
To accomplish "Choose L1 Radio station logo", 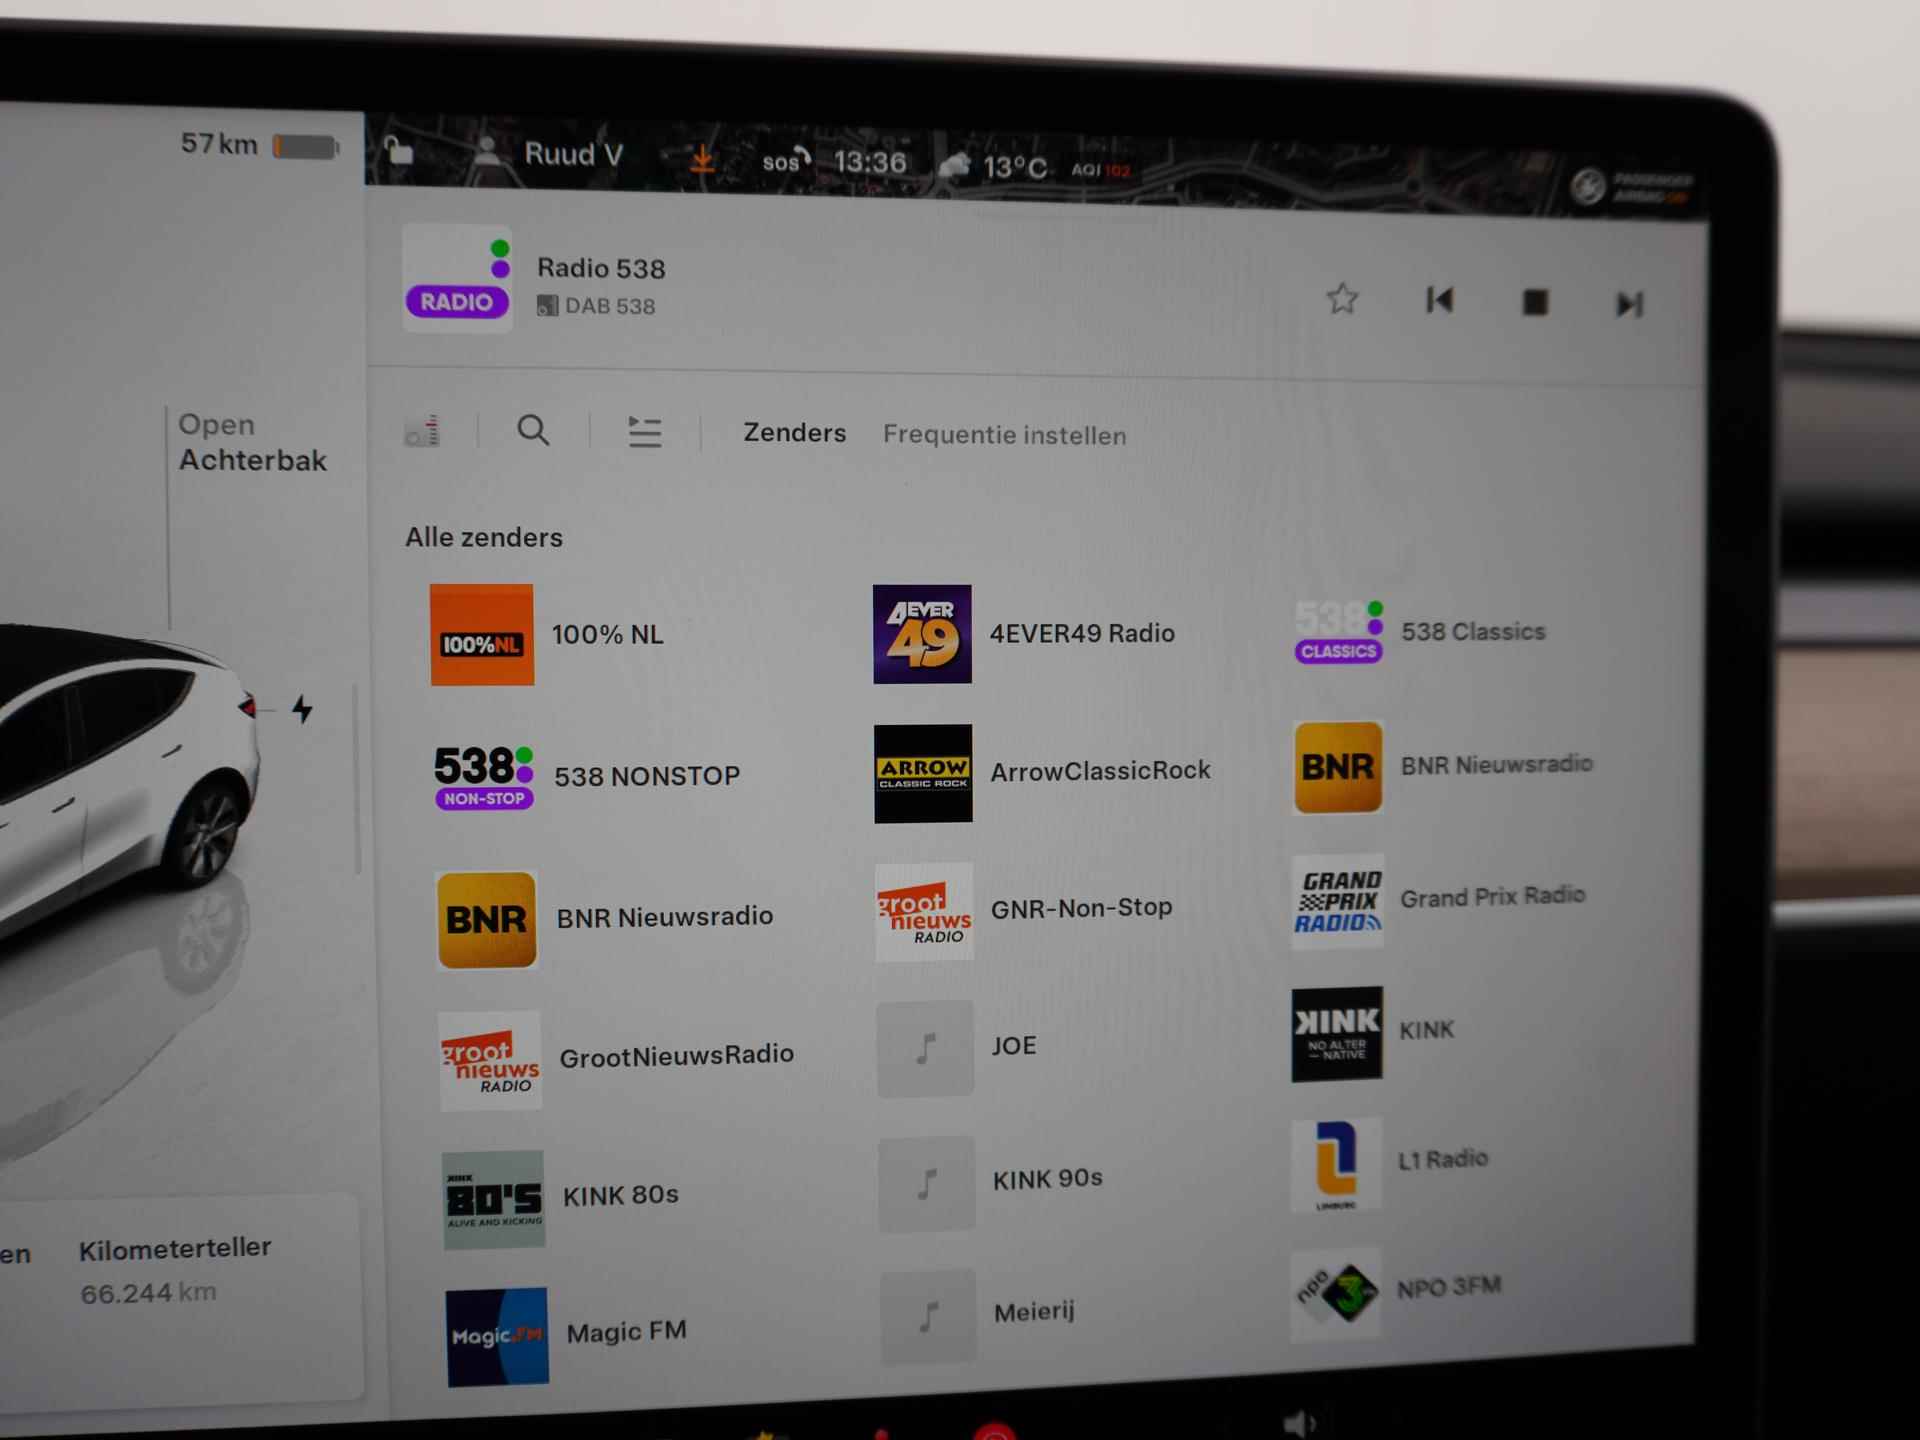I will [1336, 1164].
